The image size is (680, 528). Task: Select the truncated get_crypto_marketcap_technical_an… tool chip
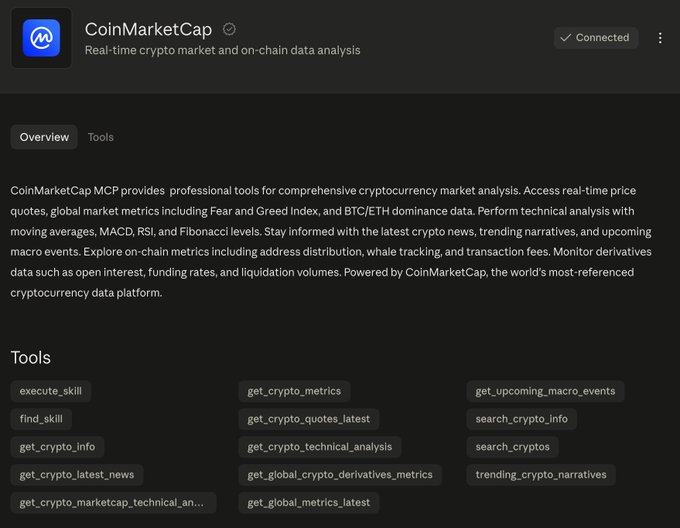pyautogui.click(x=113, y=502)
